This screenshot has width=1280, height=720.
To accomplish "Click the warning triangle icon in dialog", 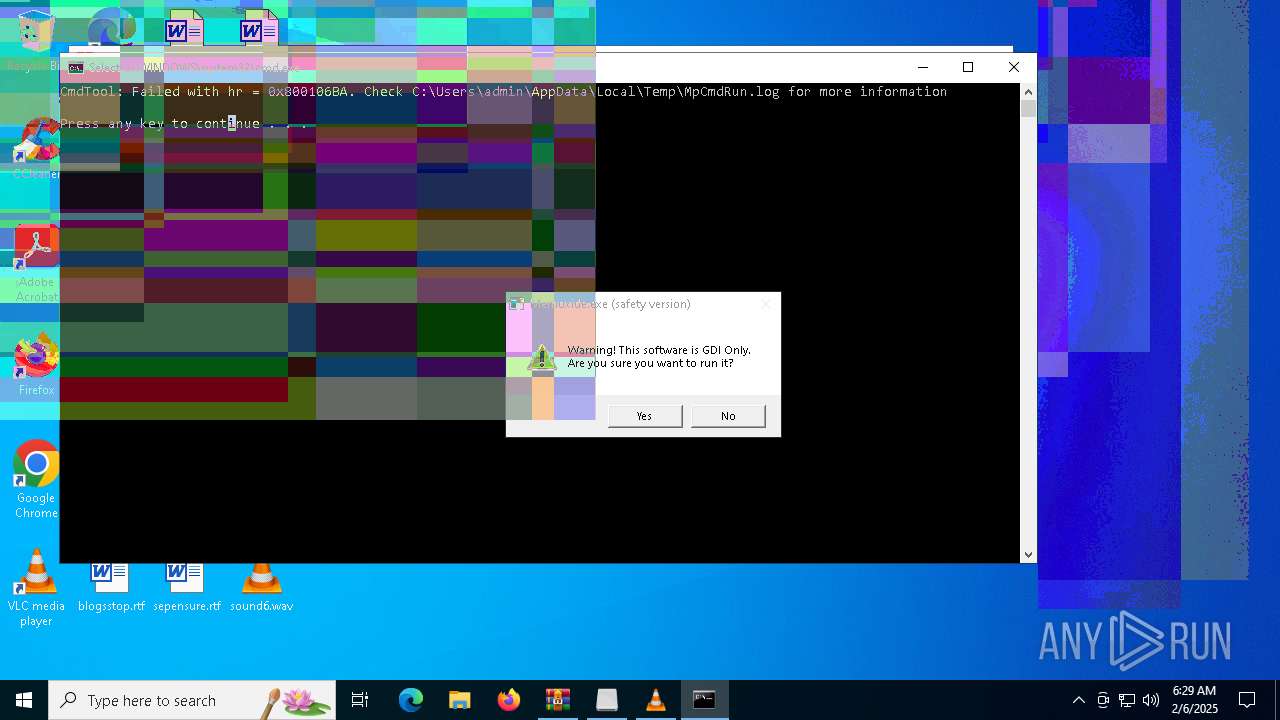I will click(x=542, y=356).
